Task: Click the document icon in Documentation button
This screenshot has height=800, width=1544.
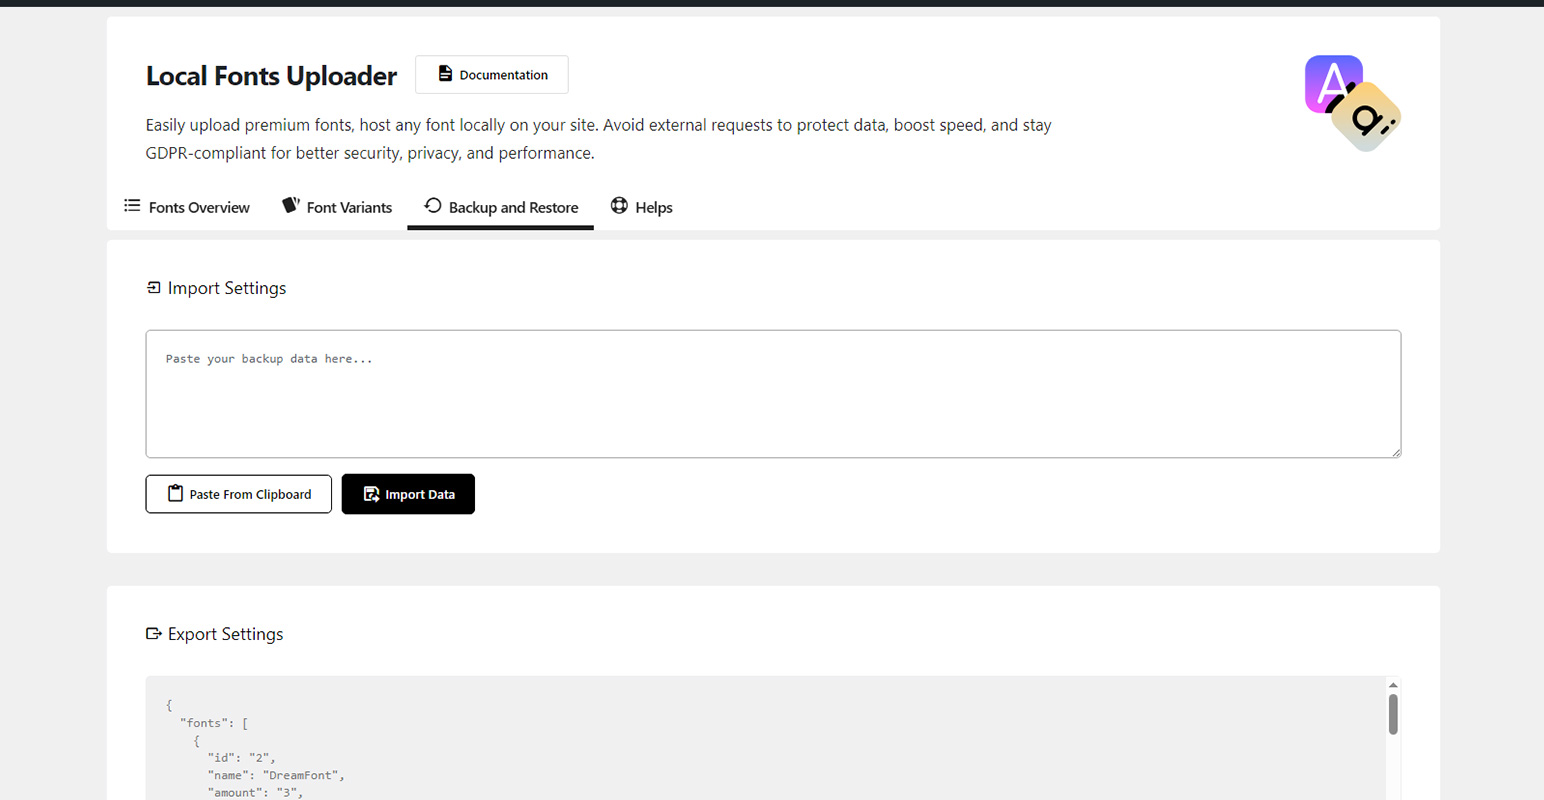Action: [x=445, y=74]
